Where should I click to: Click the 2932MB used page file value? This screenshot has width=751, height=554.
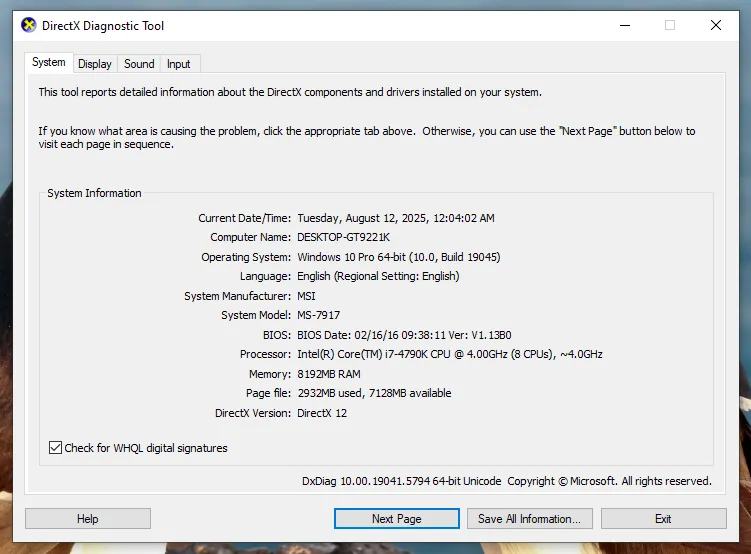coord(374,394)
